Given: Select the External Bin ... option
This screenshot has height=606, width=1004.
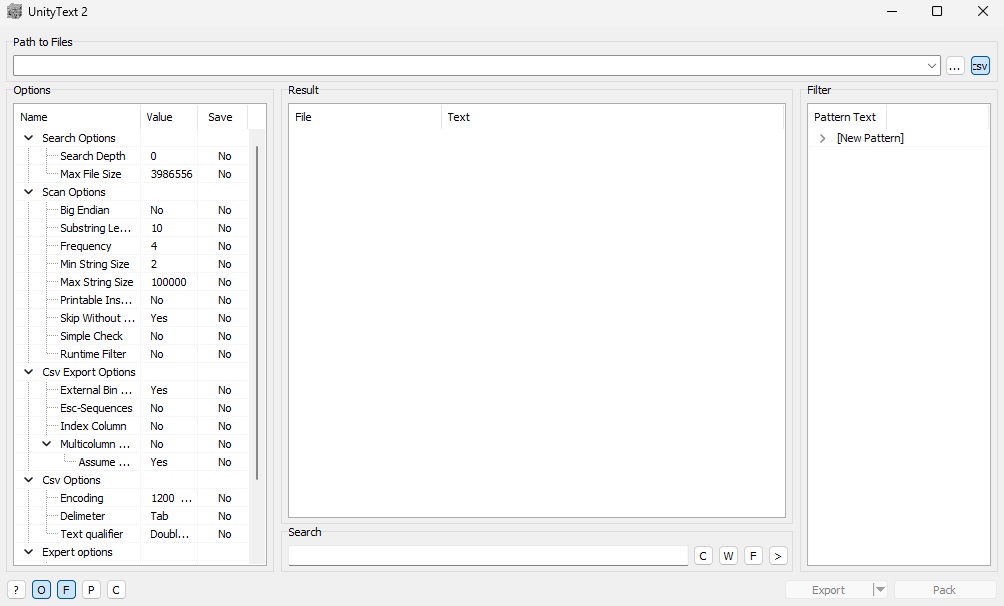Looking at the screenshot, I should [96, 390].
